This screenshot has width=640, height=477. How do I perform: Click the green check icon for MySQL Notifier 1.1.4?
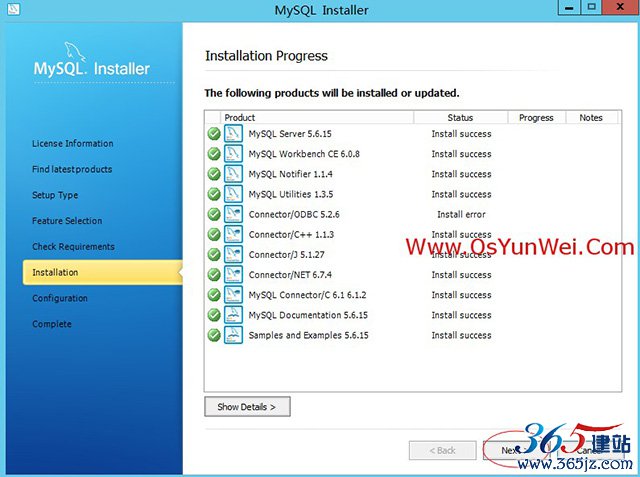pos(214,174)
